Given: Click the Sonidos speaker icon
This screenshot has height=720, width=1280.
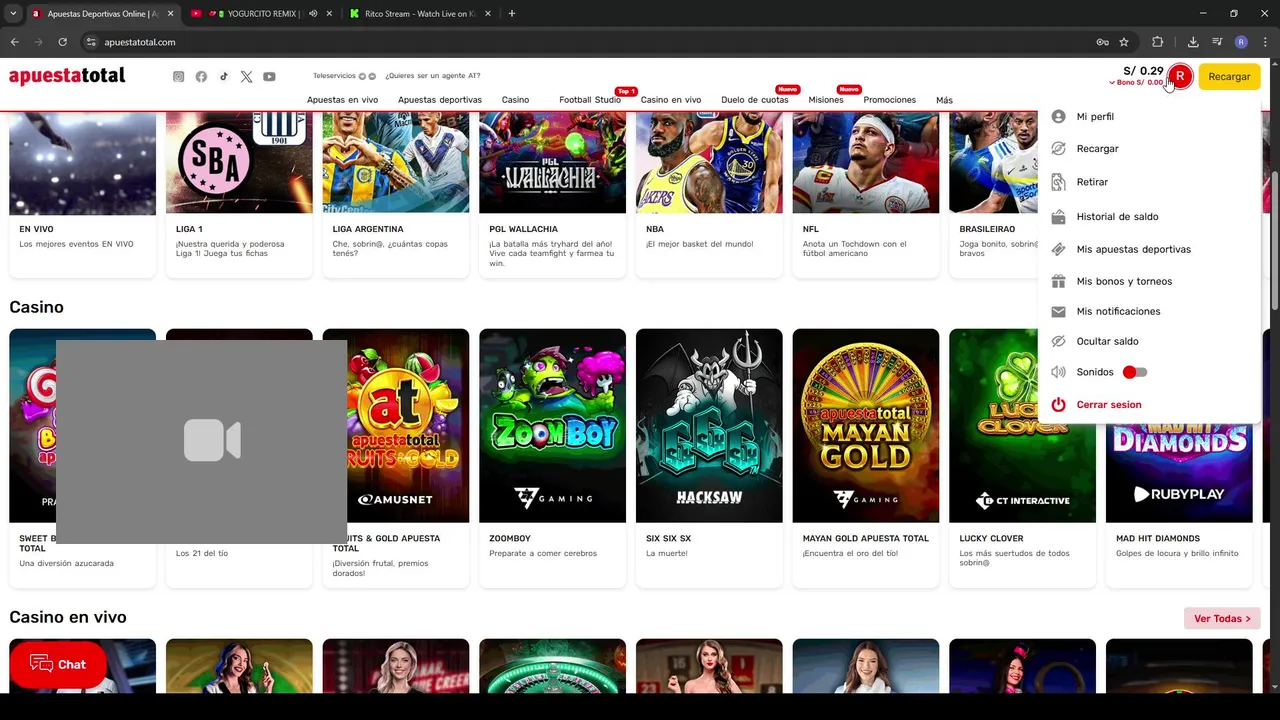Looking at the screenshot, I should (1058, 372).
